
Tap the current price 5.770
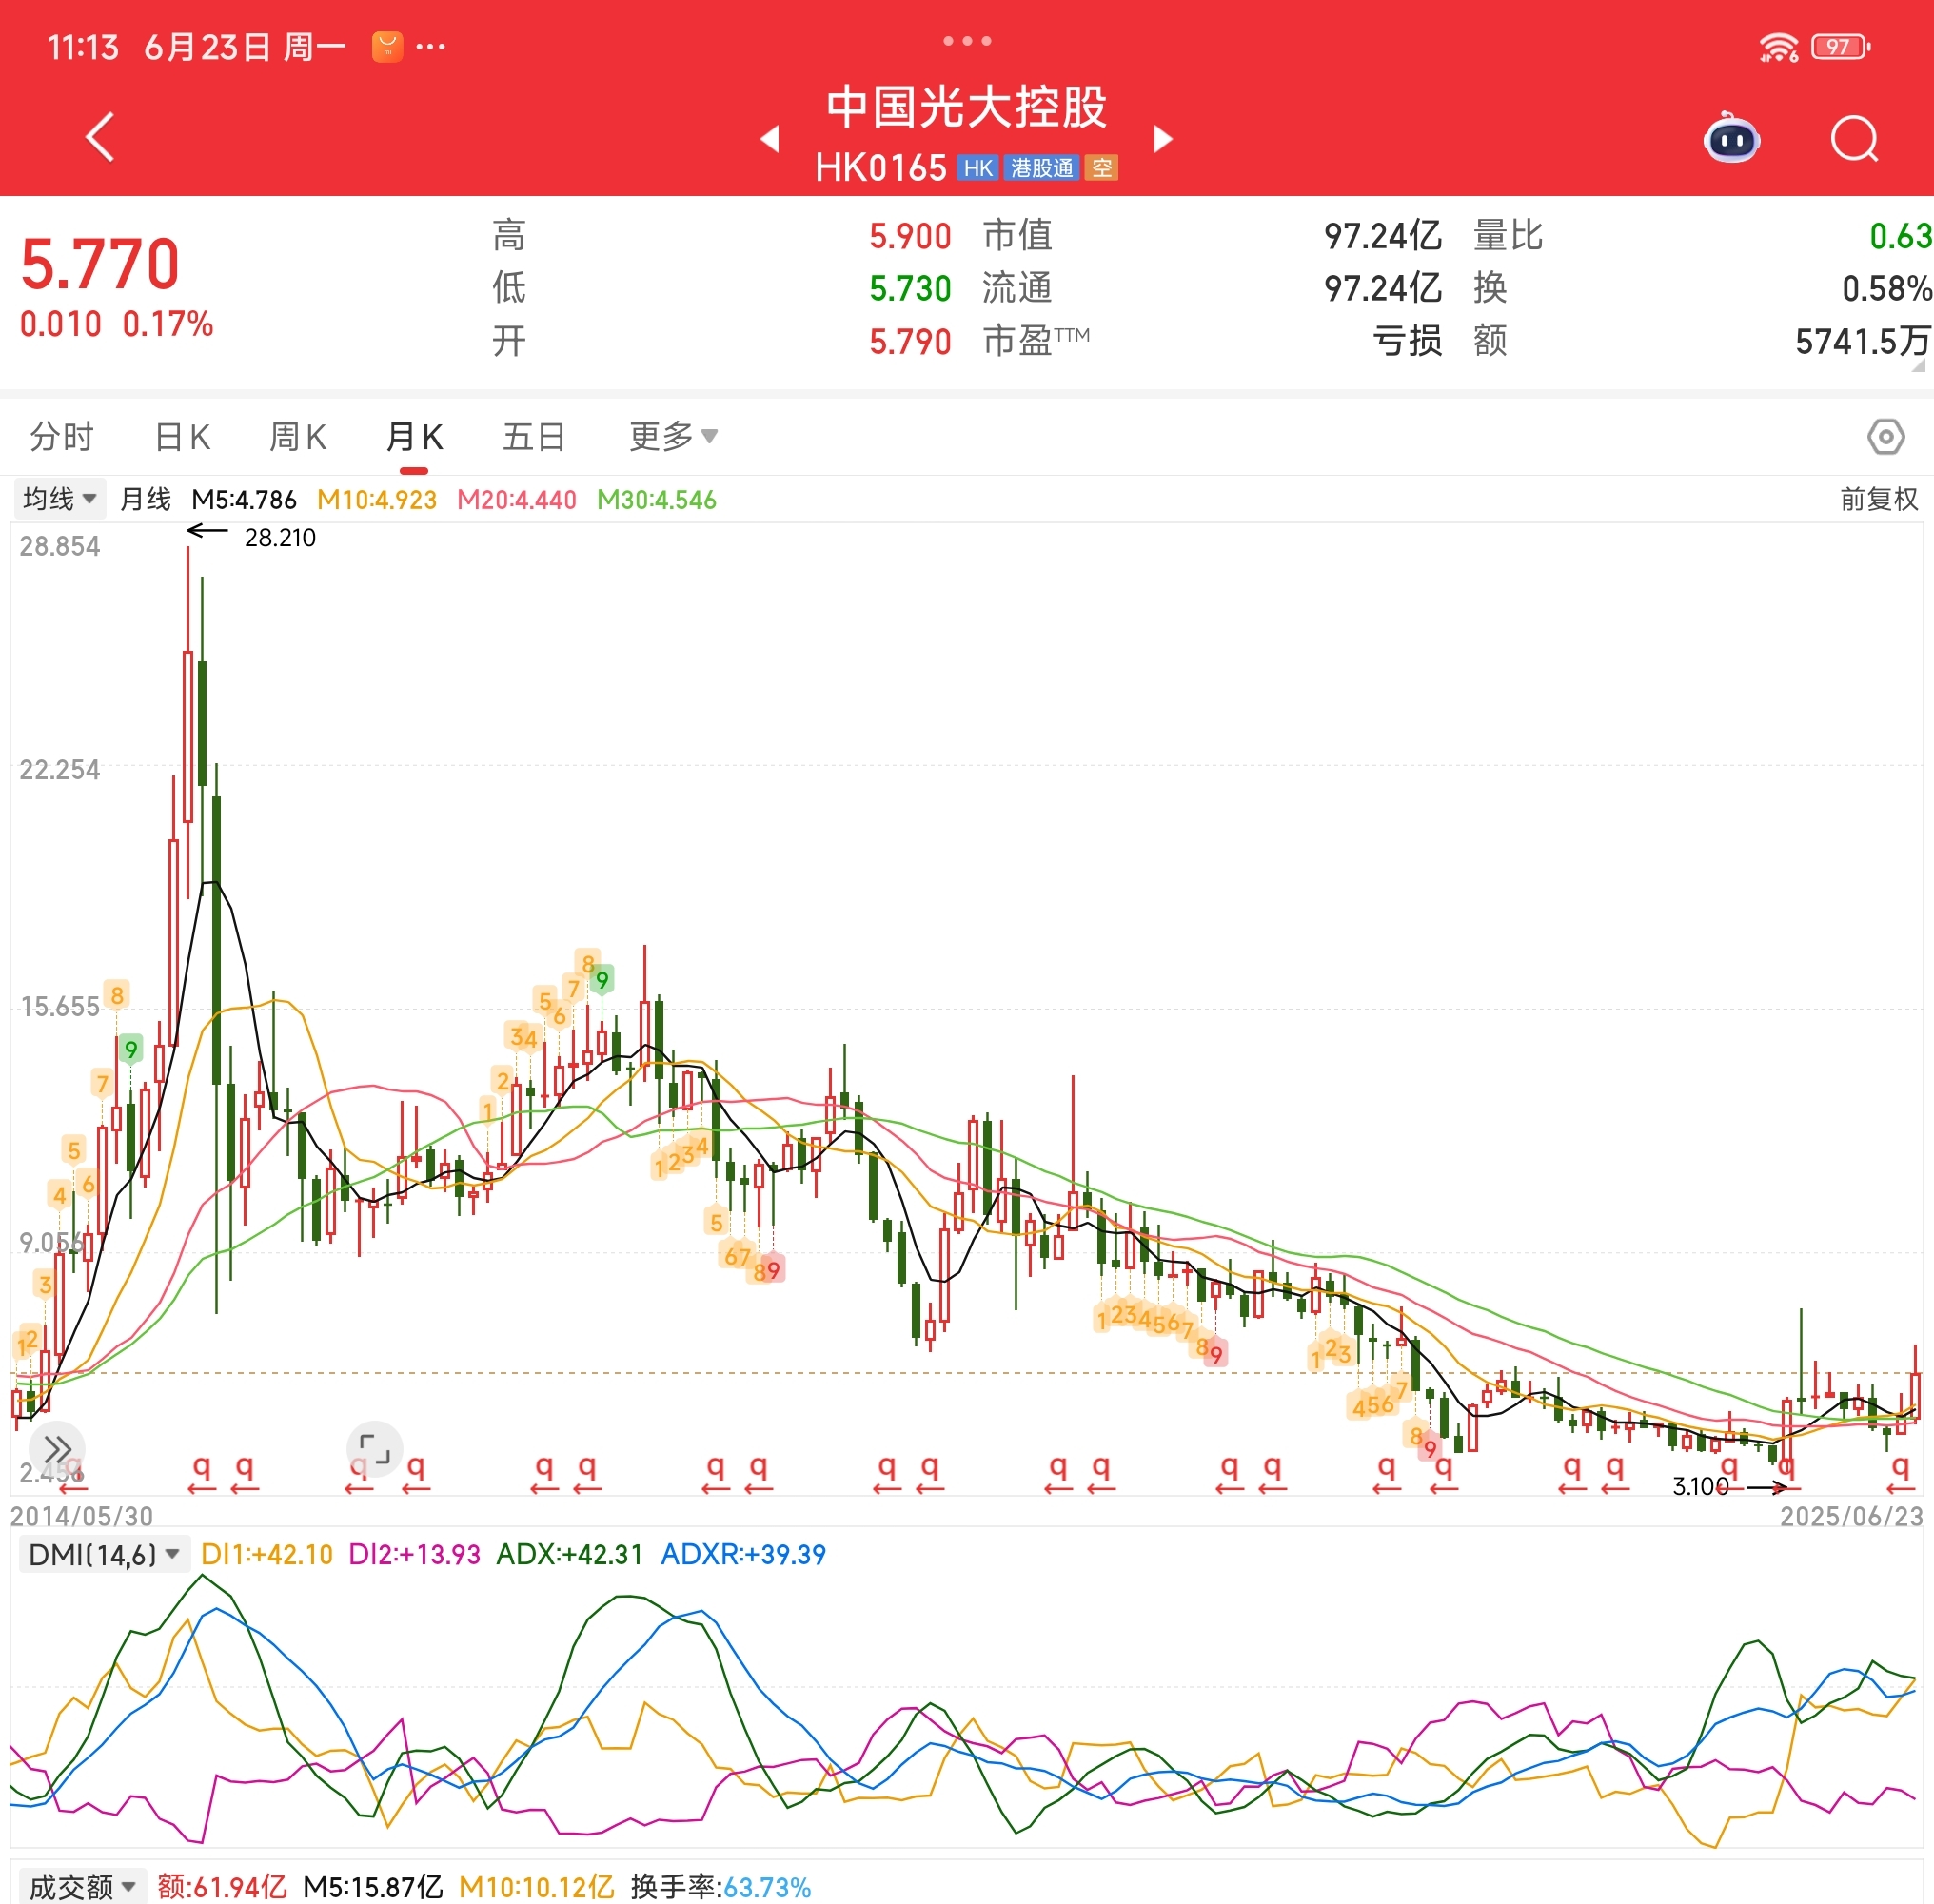click(x=99, y=264)
